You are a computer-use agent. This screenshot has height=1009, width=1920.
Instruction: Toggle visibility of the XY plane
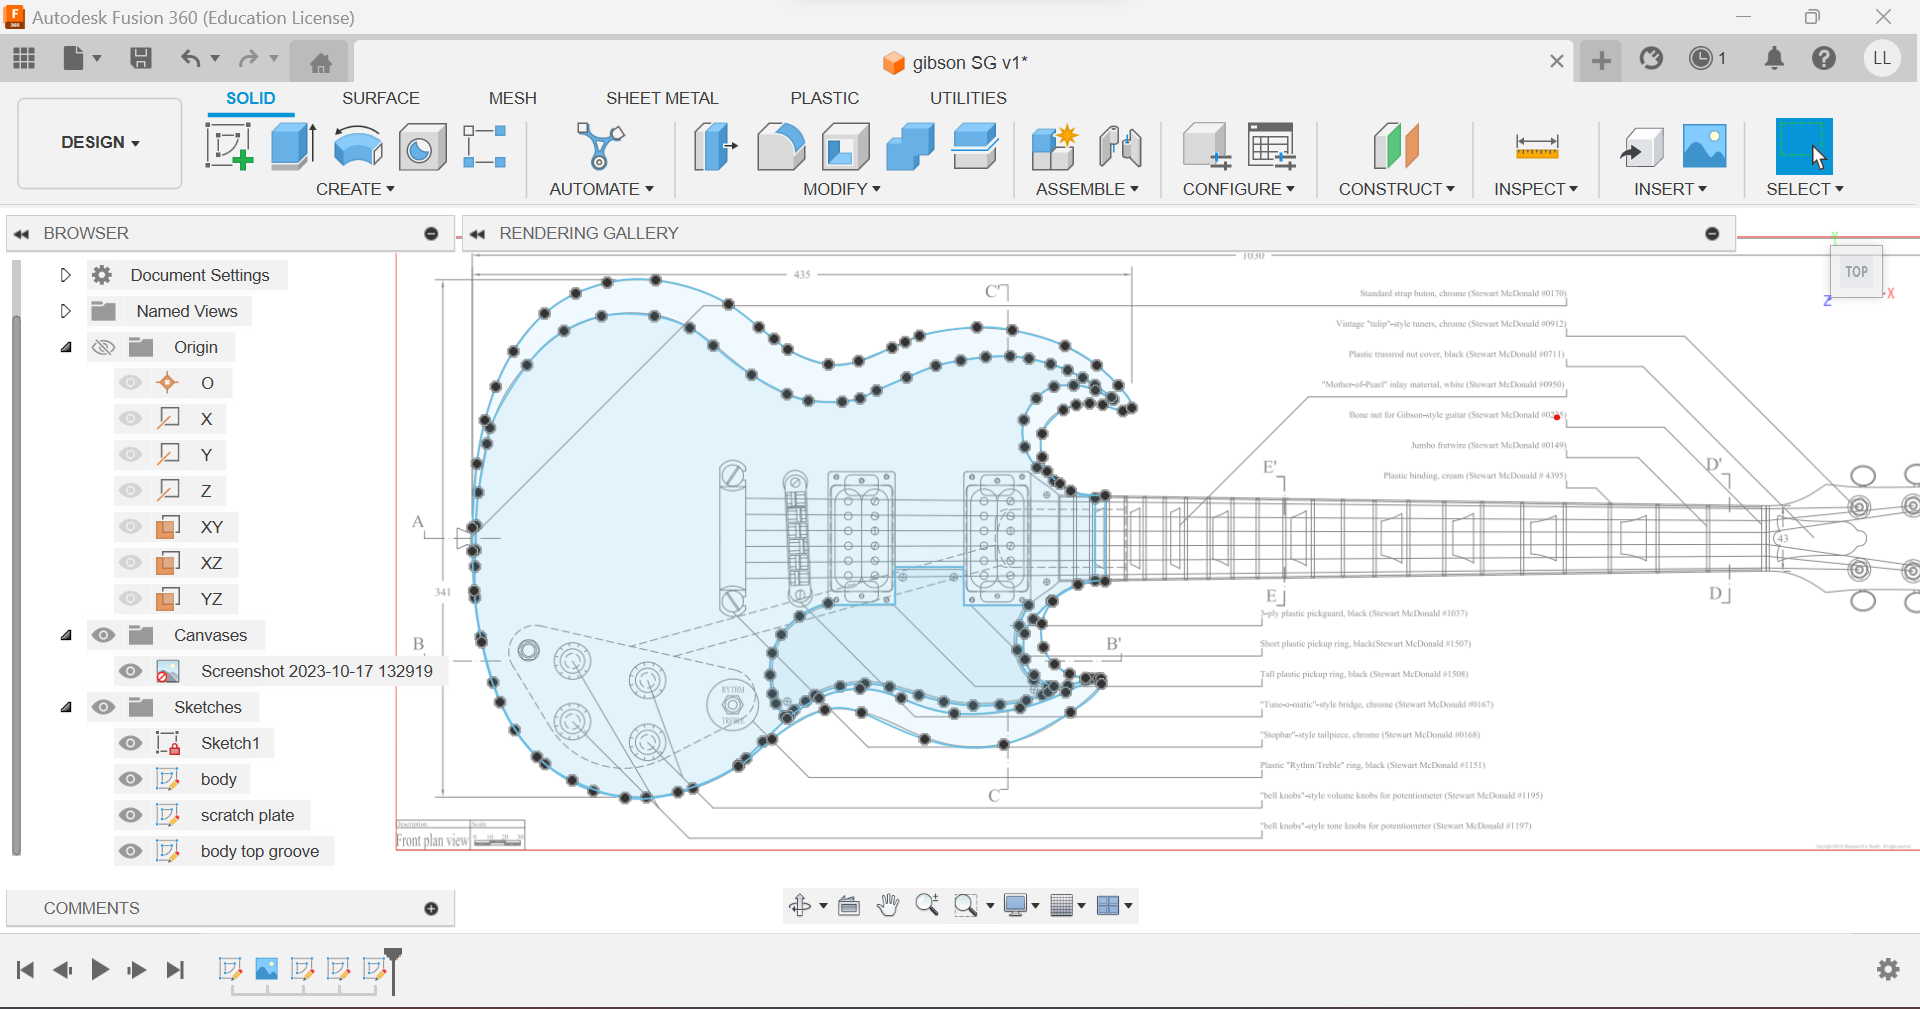coord(130,527)
